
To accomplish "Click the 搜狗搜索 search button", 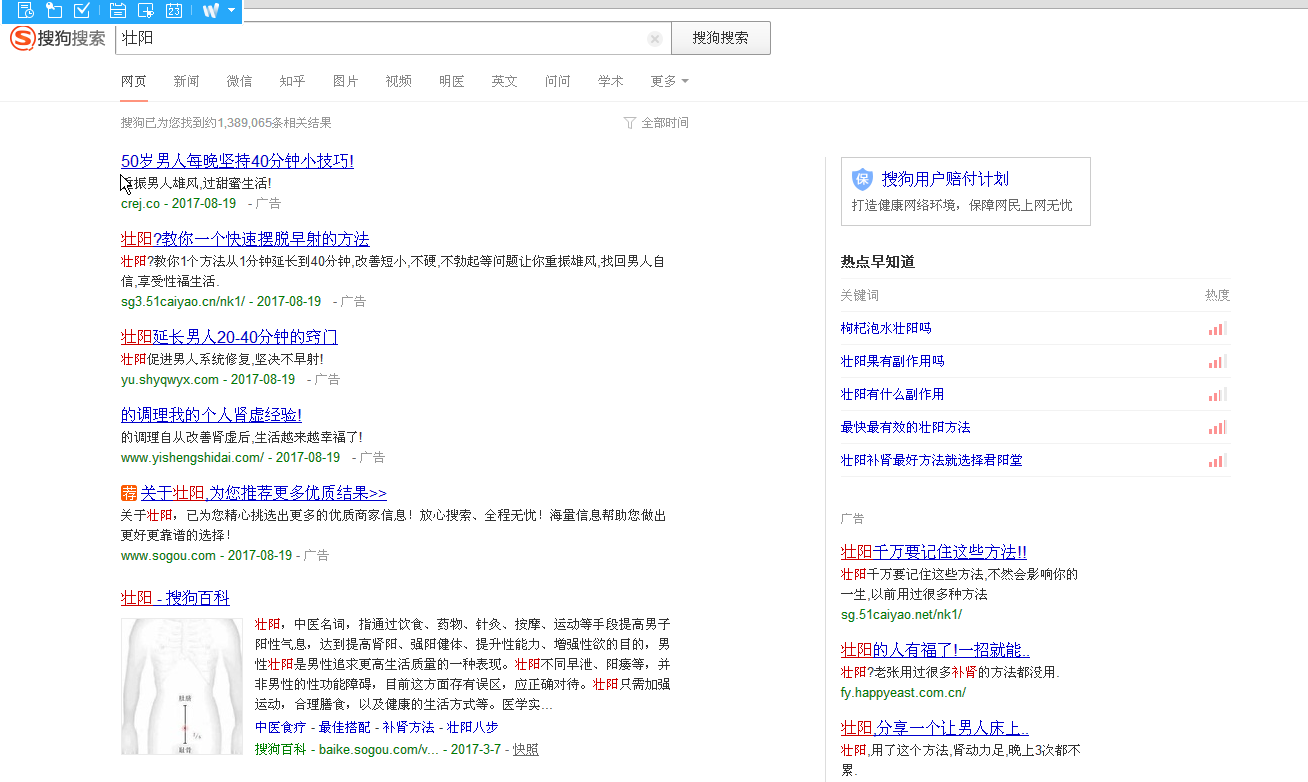I will point(720,38).
